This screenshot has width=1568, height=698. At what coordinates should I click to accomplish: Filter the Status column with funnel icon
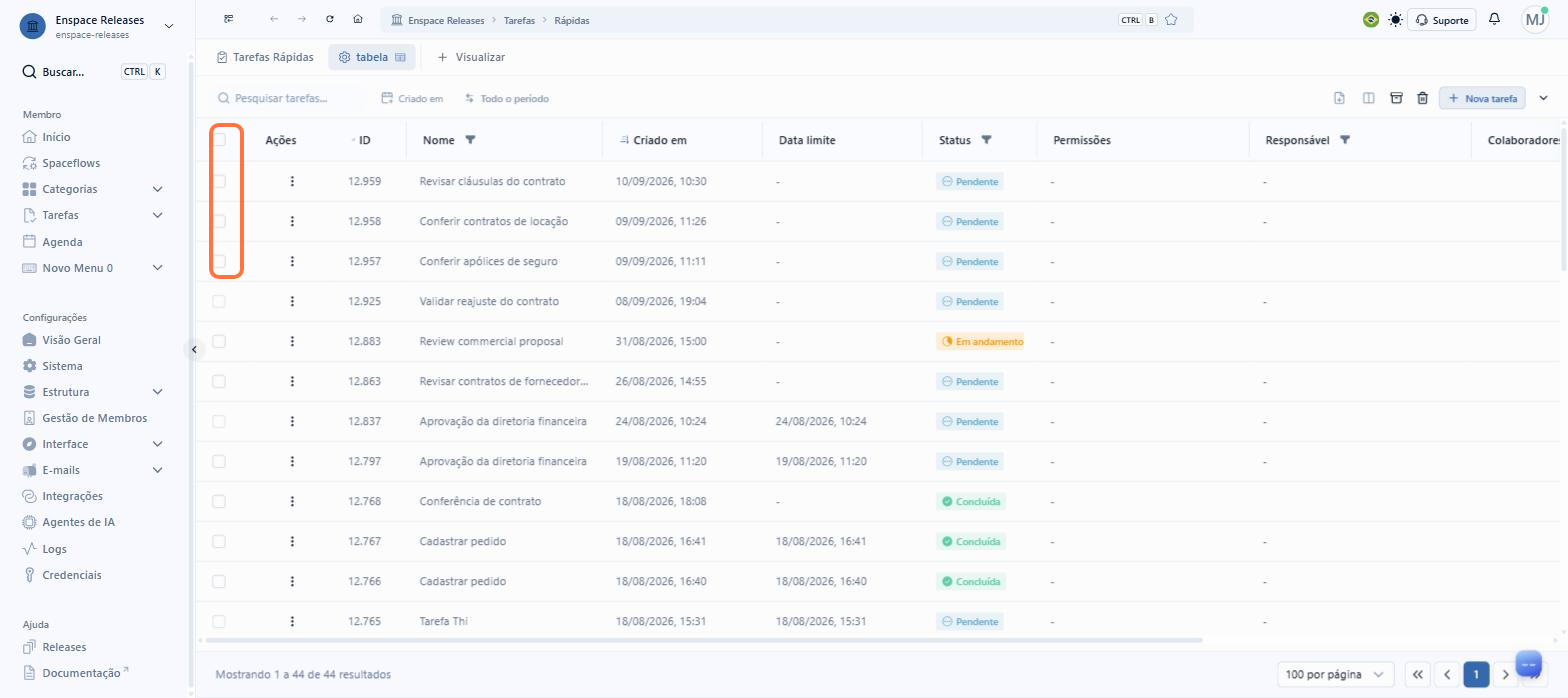click(x=986, y=140)
